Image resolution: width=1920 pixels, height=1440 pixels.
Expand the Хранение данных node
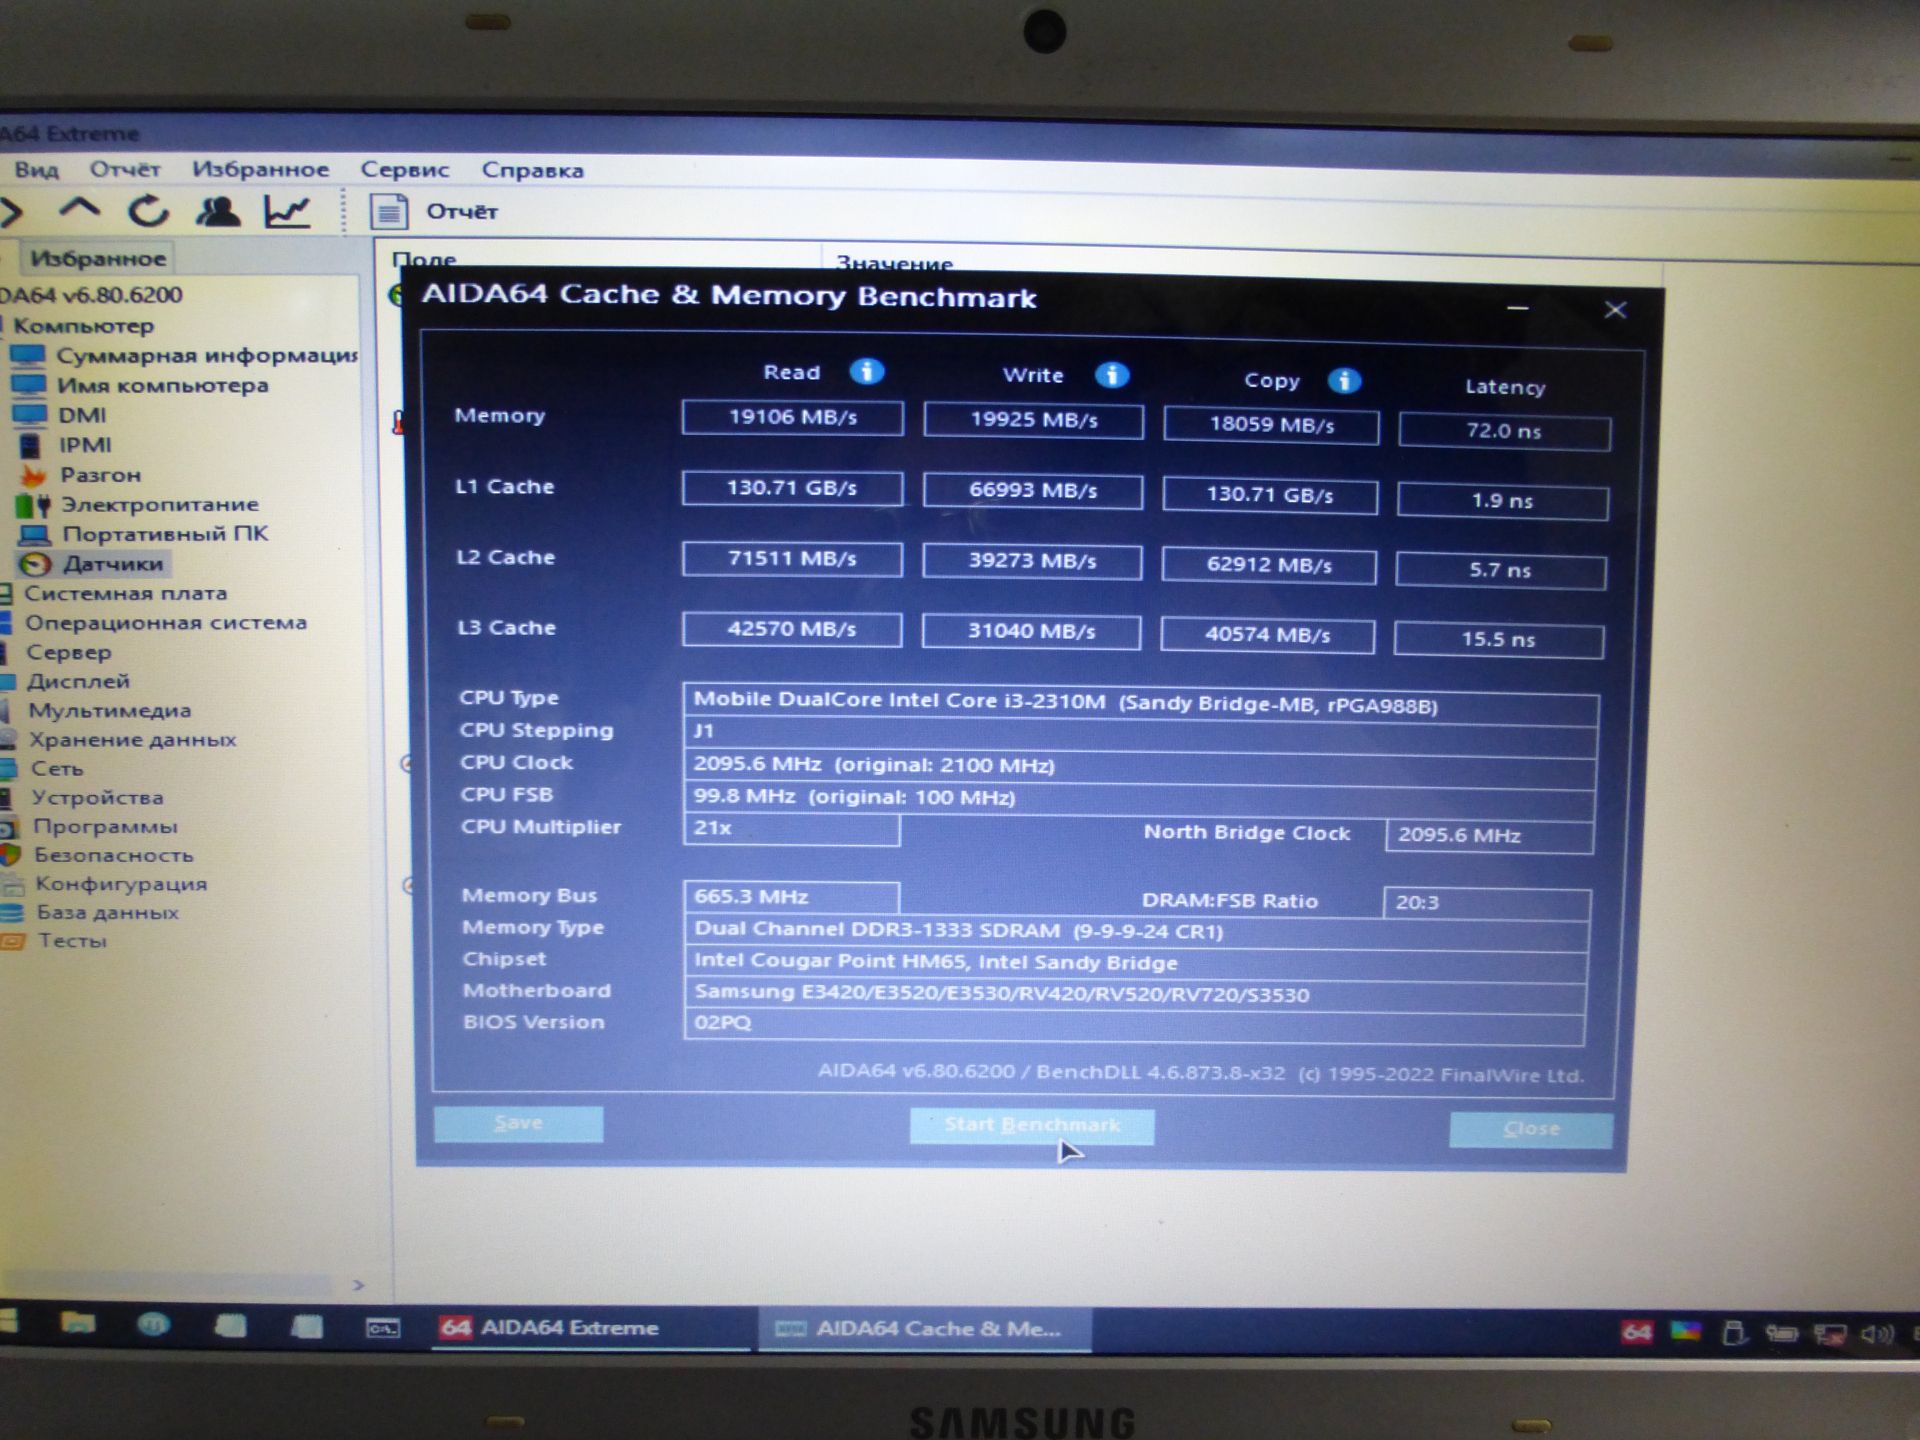[x=132, y=739]
